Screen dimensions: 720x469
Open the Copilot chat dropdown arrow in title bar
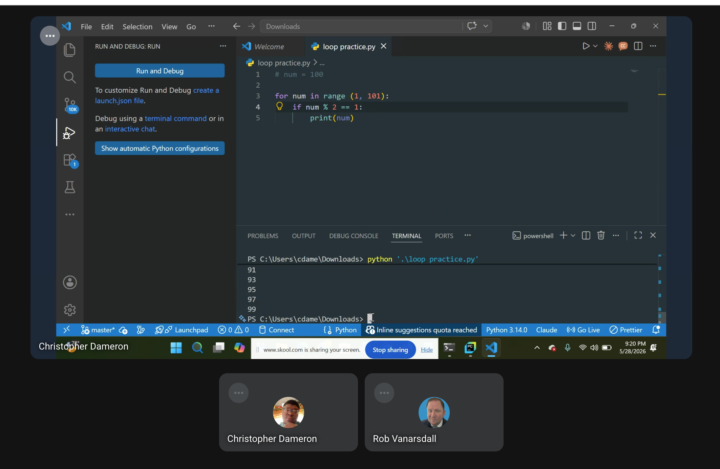(485, 26)
